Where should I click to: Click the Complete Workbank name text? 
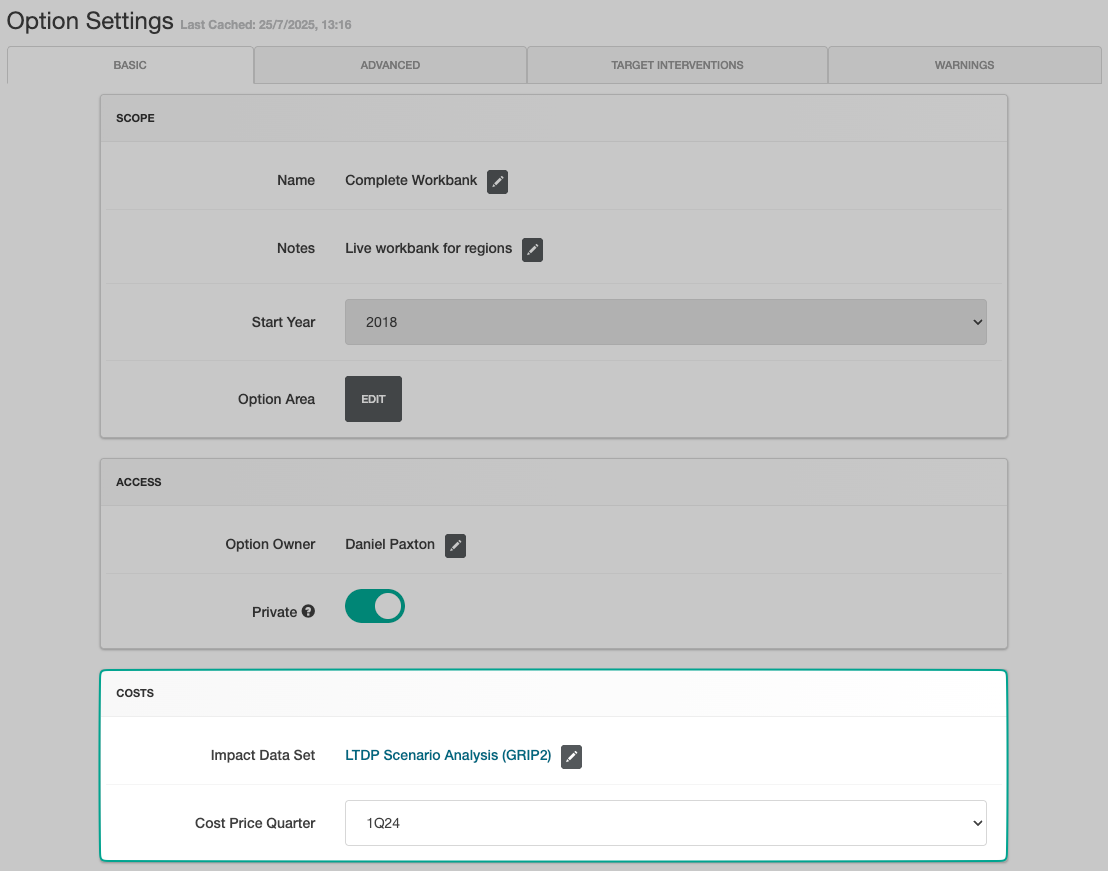tap(409, 180)
